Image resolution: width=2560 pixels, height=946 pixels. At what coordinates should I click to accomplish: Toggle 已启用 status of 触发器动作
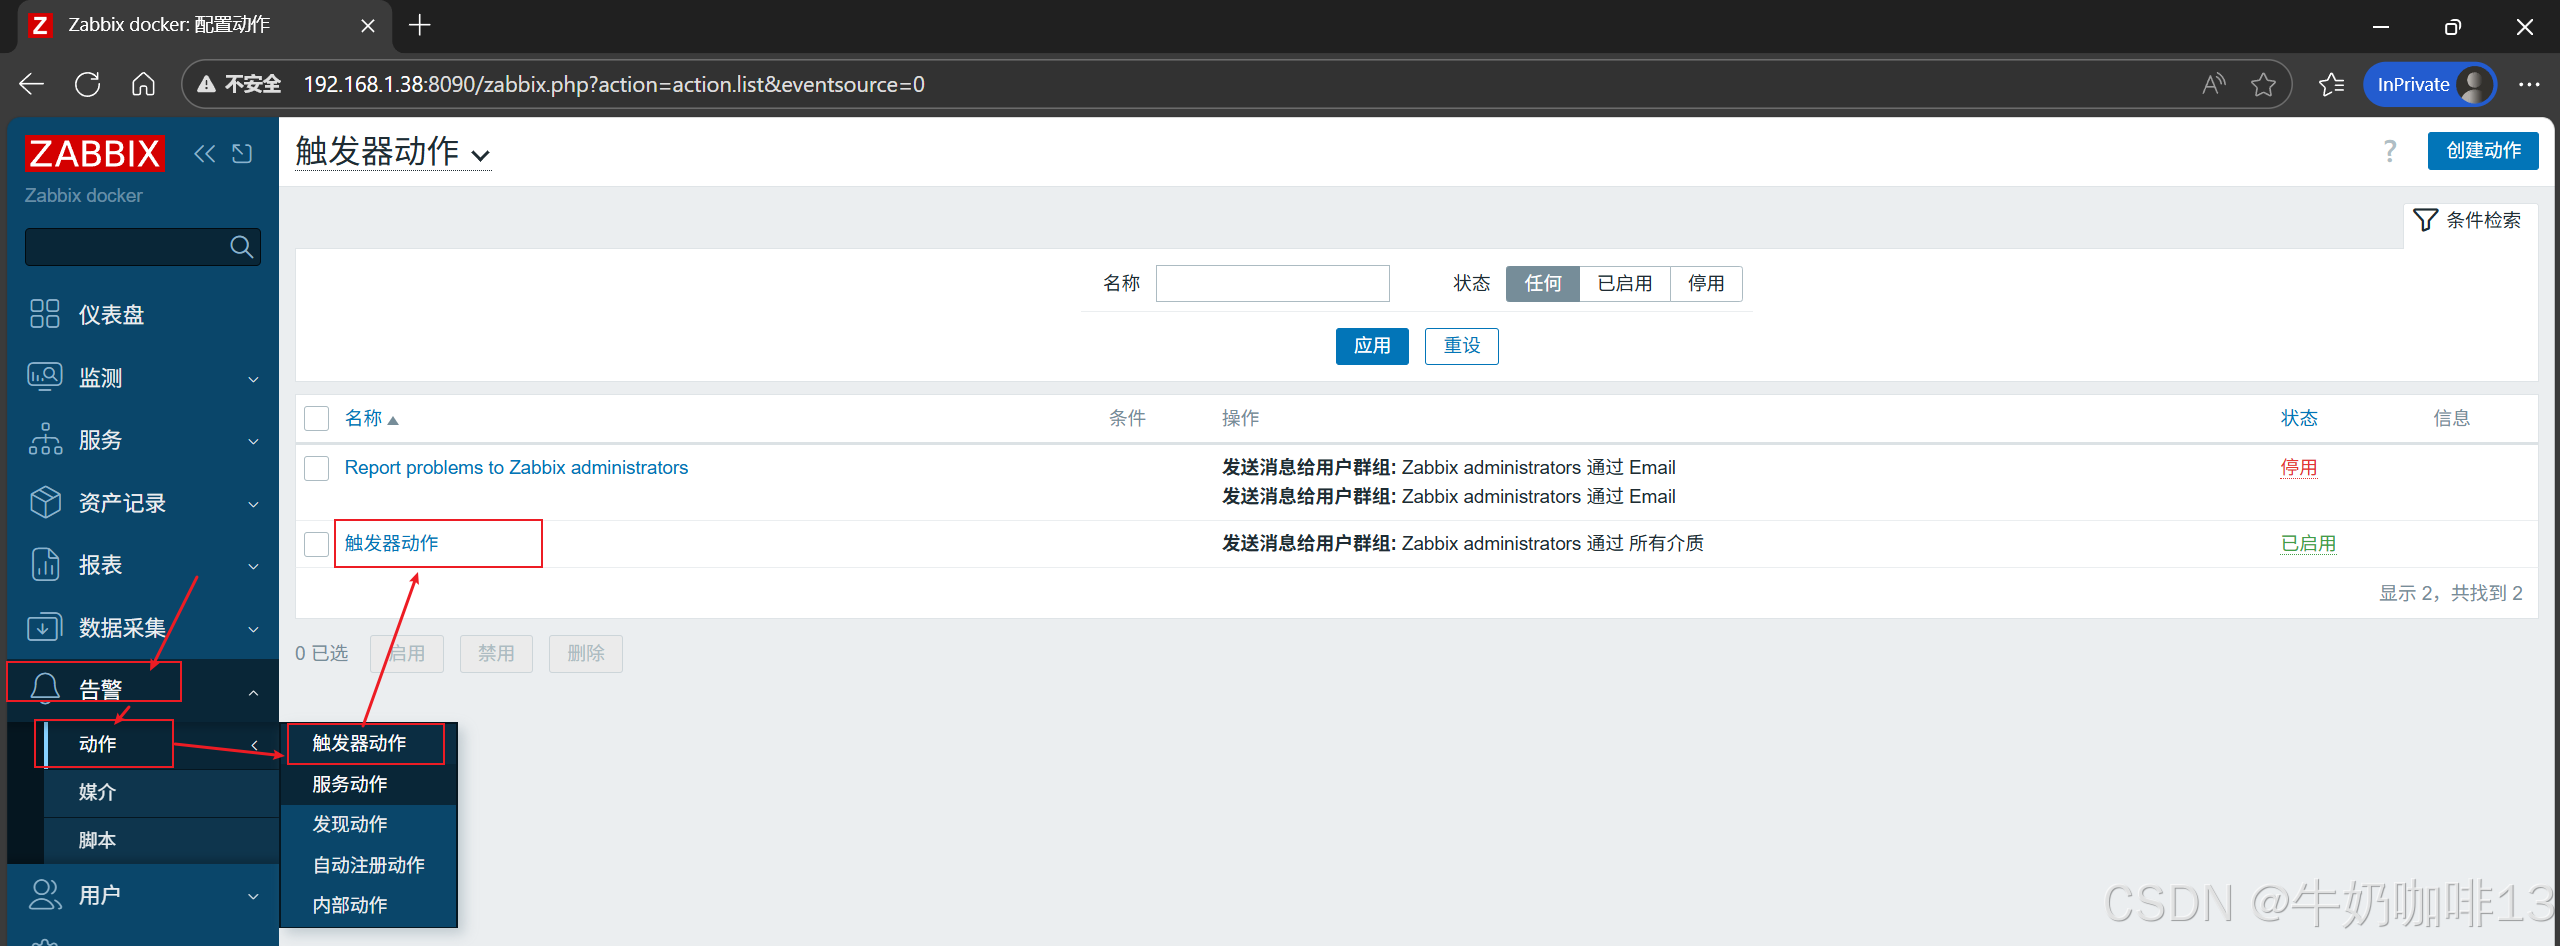(2308, 544)
